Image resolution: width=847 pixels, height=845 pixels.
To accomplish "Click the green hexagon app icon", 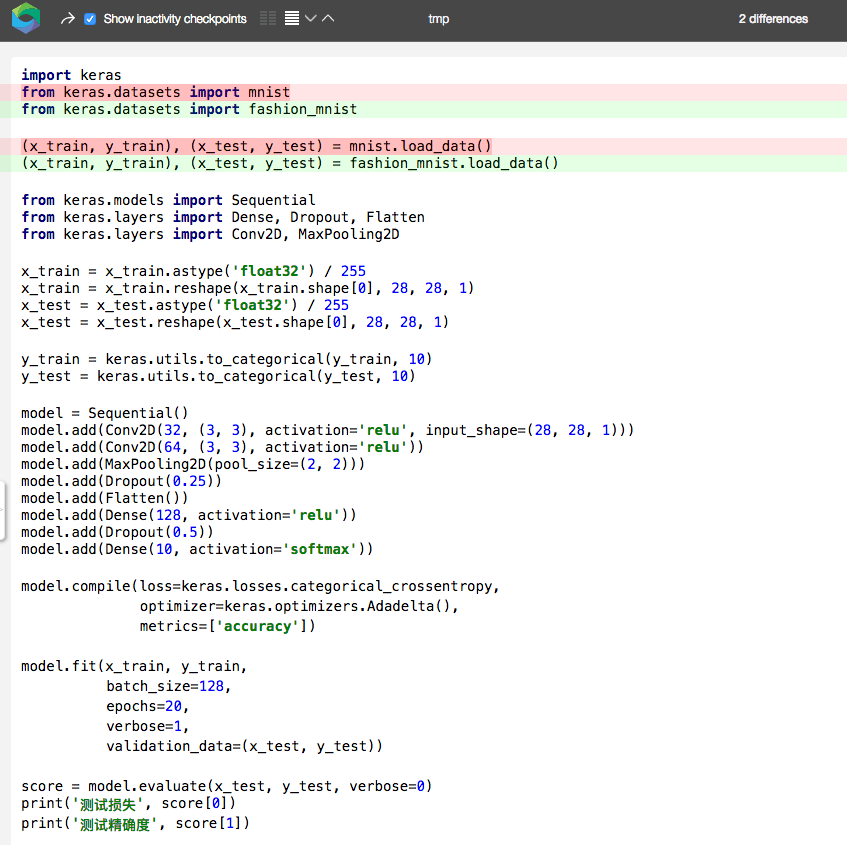I will pos(25,17).
